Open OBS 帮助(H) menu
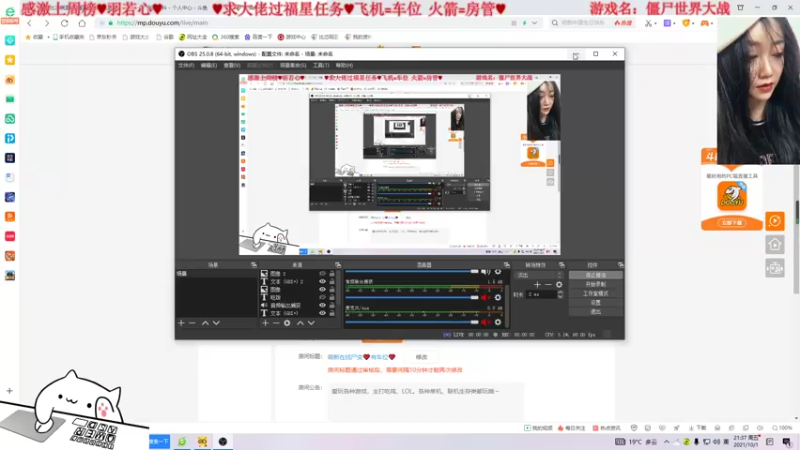 (x=344, y=65)
